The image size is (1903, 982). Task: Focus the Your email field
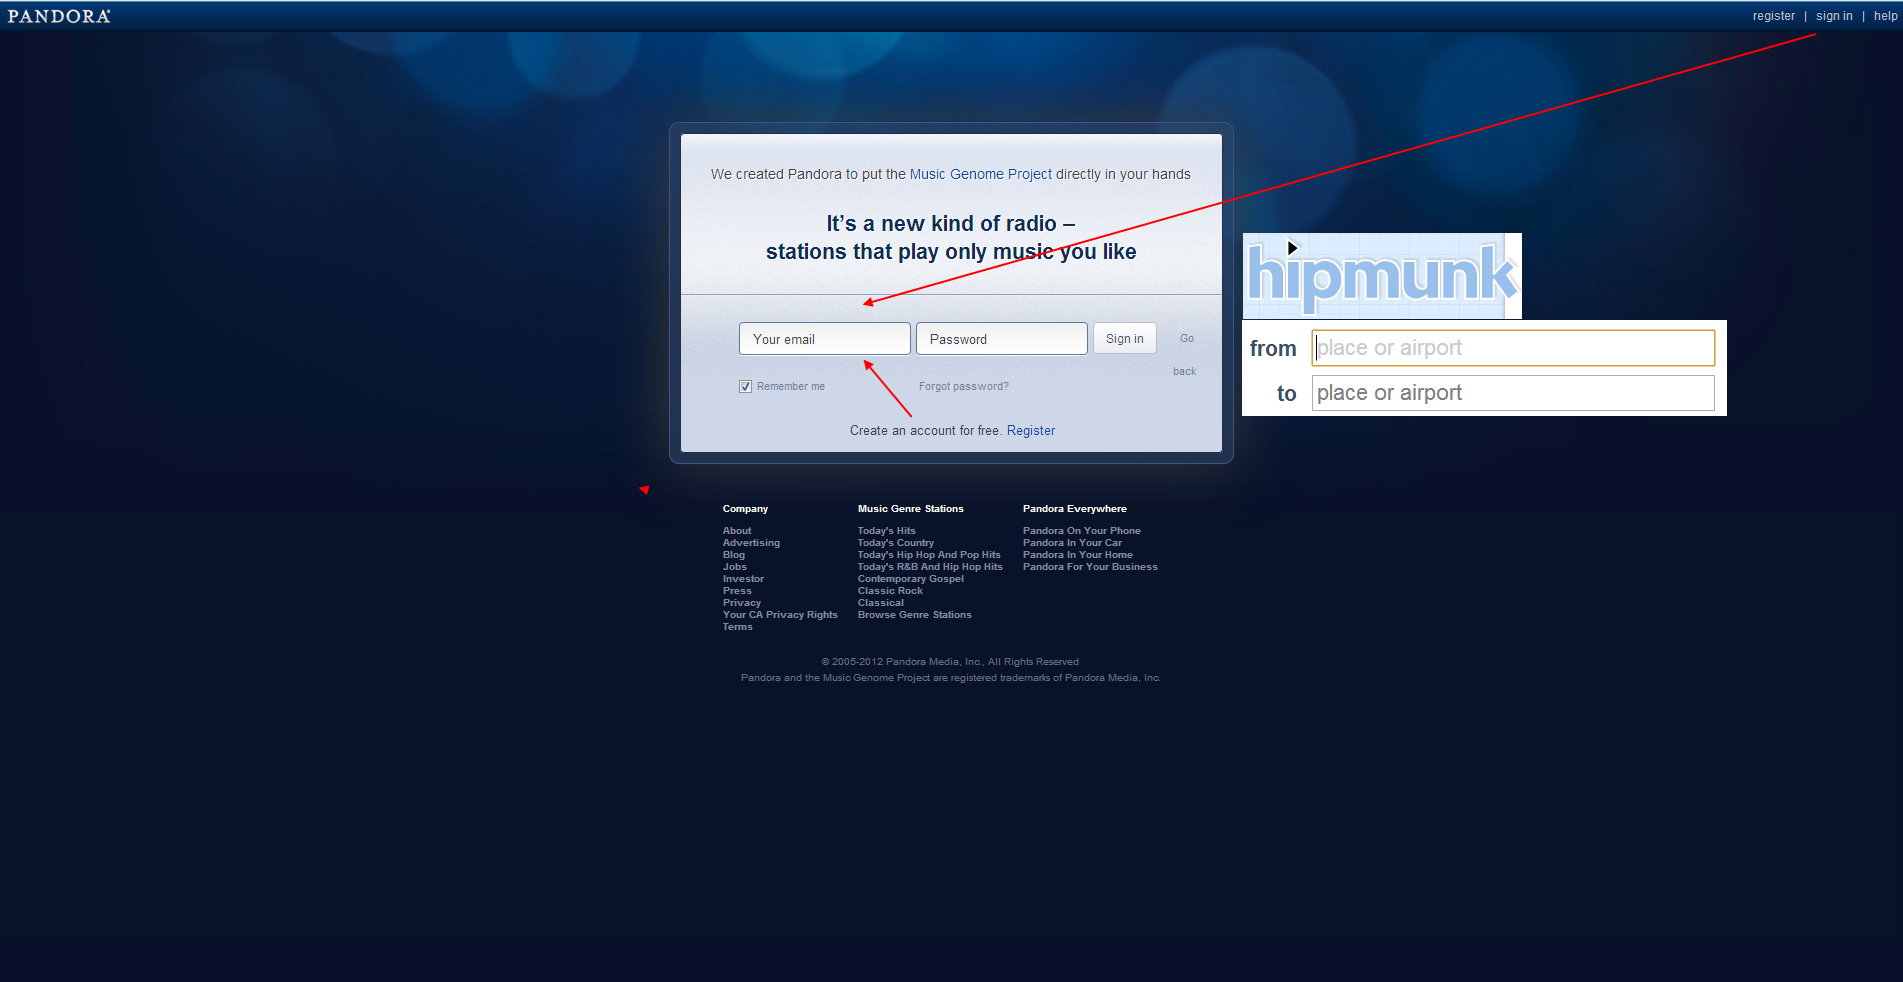pos(825,339)
